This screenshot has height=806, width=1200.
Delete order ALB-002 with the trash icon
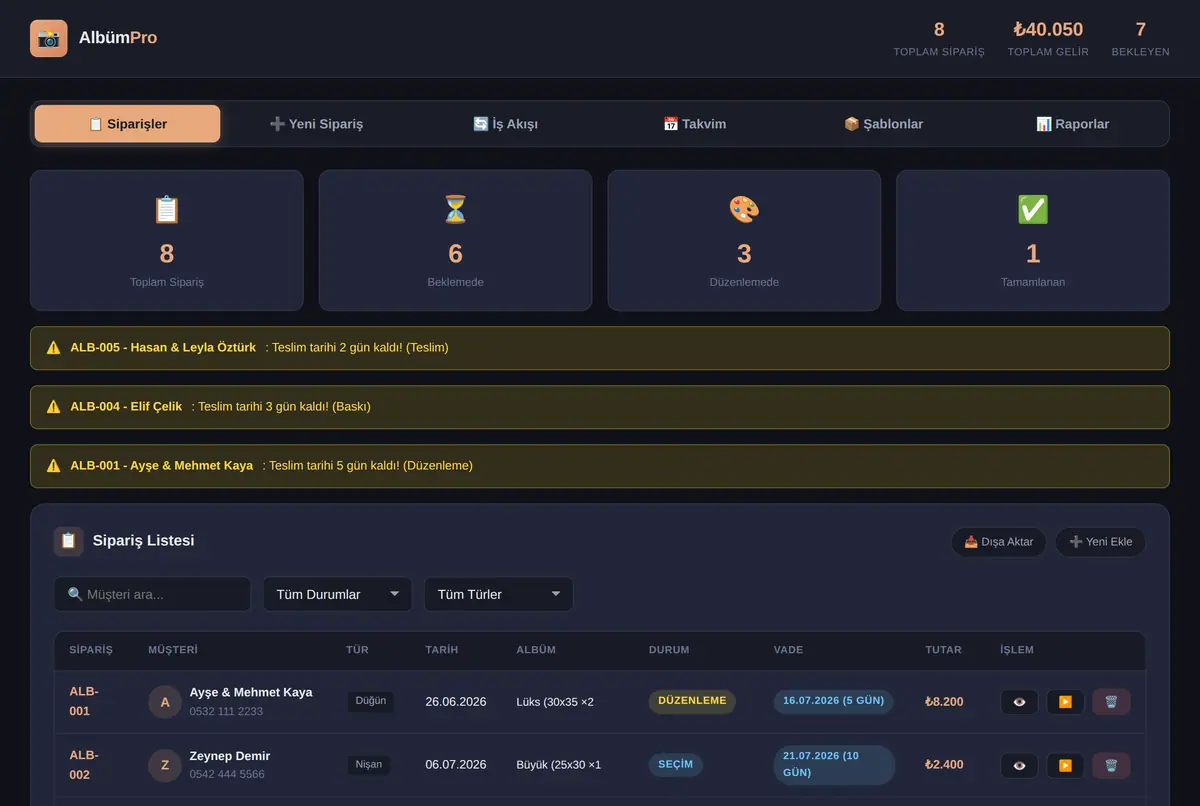coord(1111,766)
